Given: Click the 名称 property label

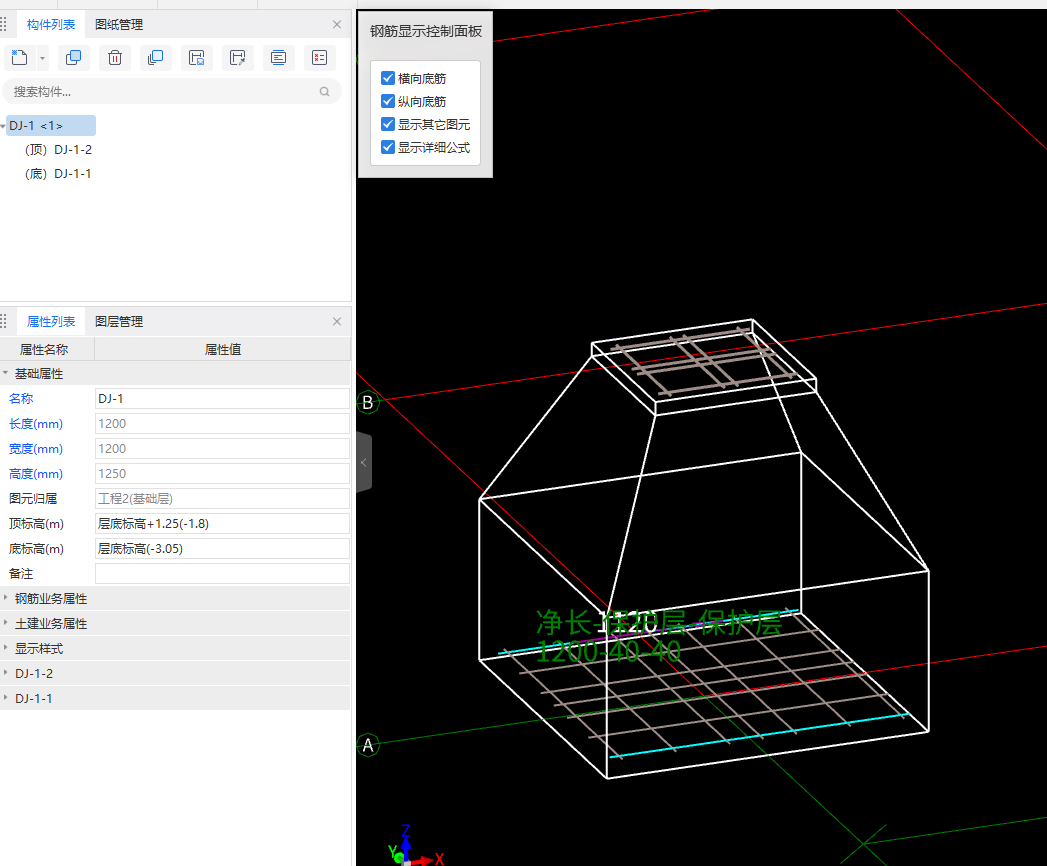Looking at the screenshot, I should point(21,399).
